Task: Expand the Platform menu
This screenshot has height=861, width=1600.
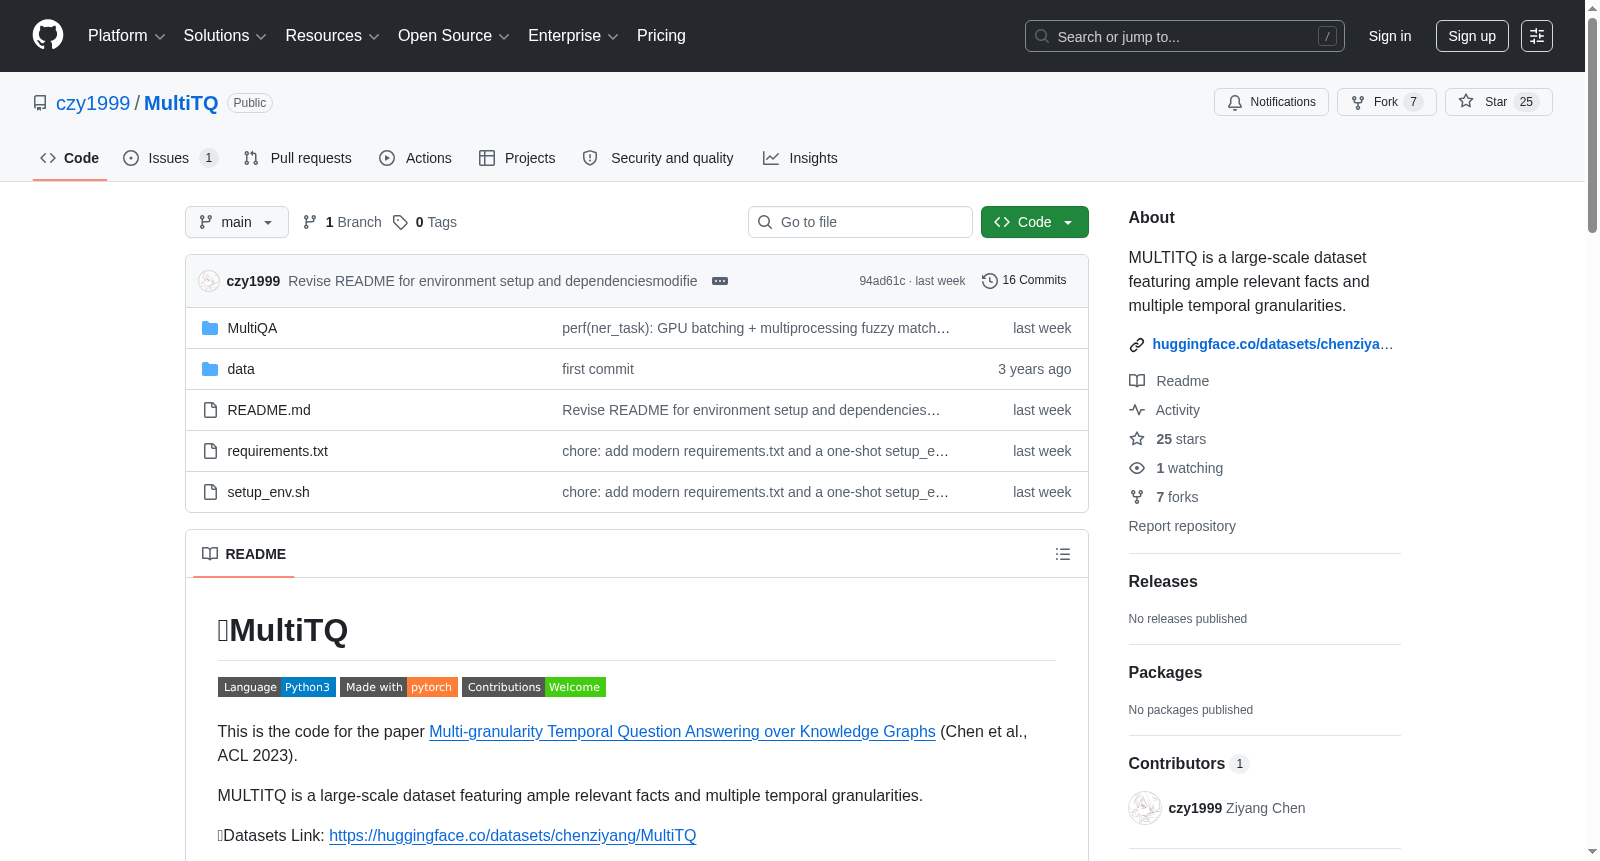Action: coord(127,36)
